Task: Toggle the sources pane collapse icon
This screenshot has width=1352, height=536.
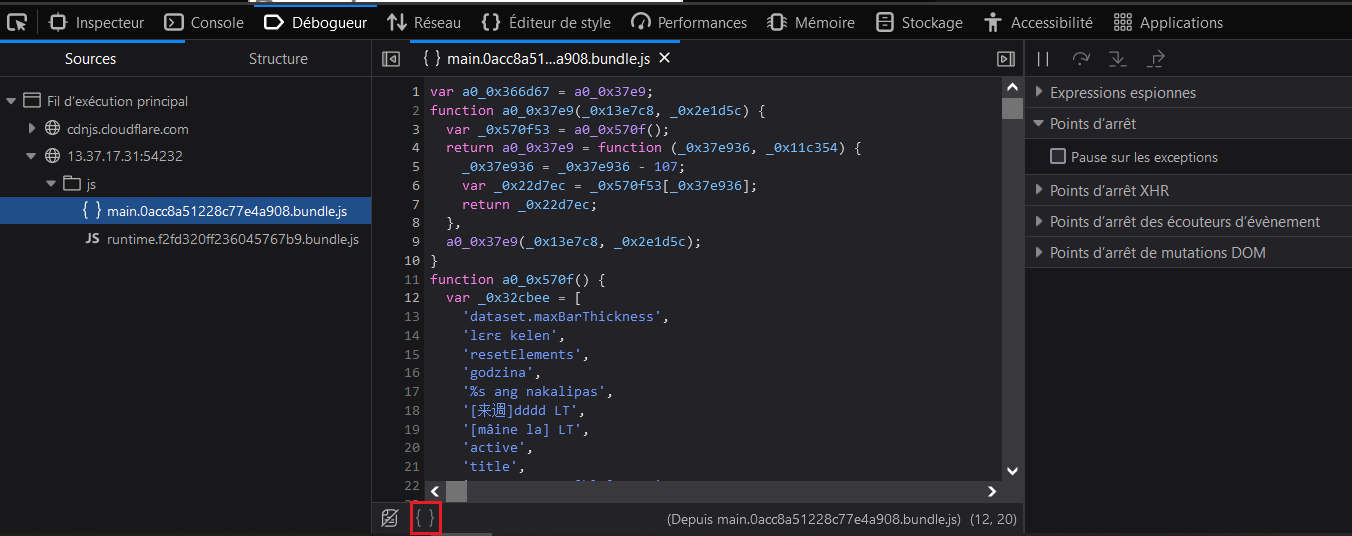Action: [x=391, y=59]
